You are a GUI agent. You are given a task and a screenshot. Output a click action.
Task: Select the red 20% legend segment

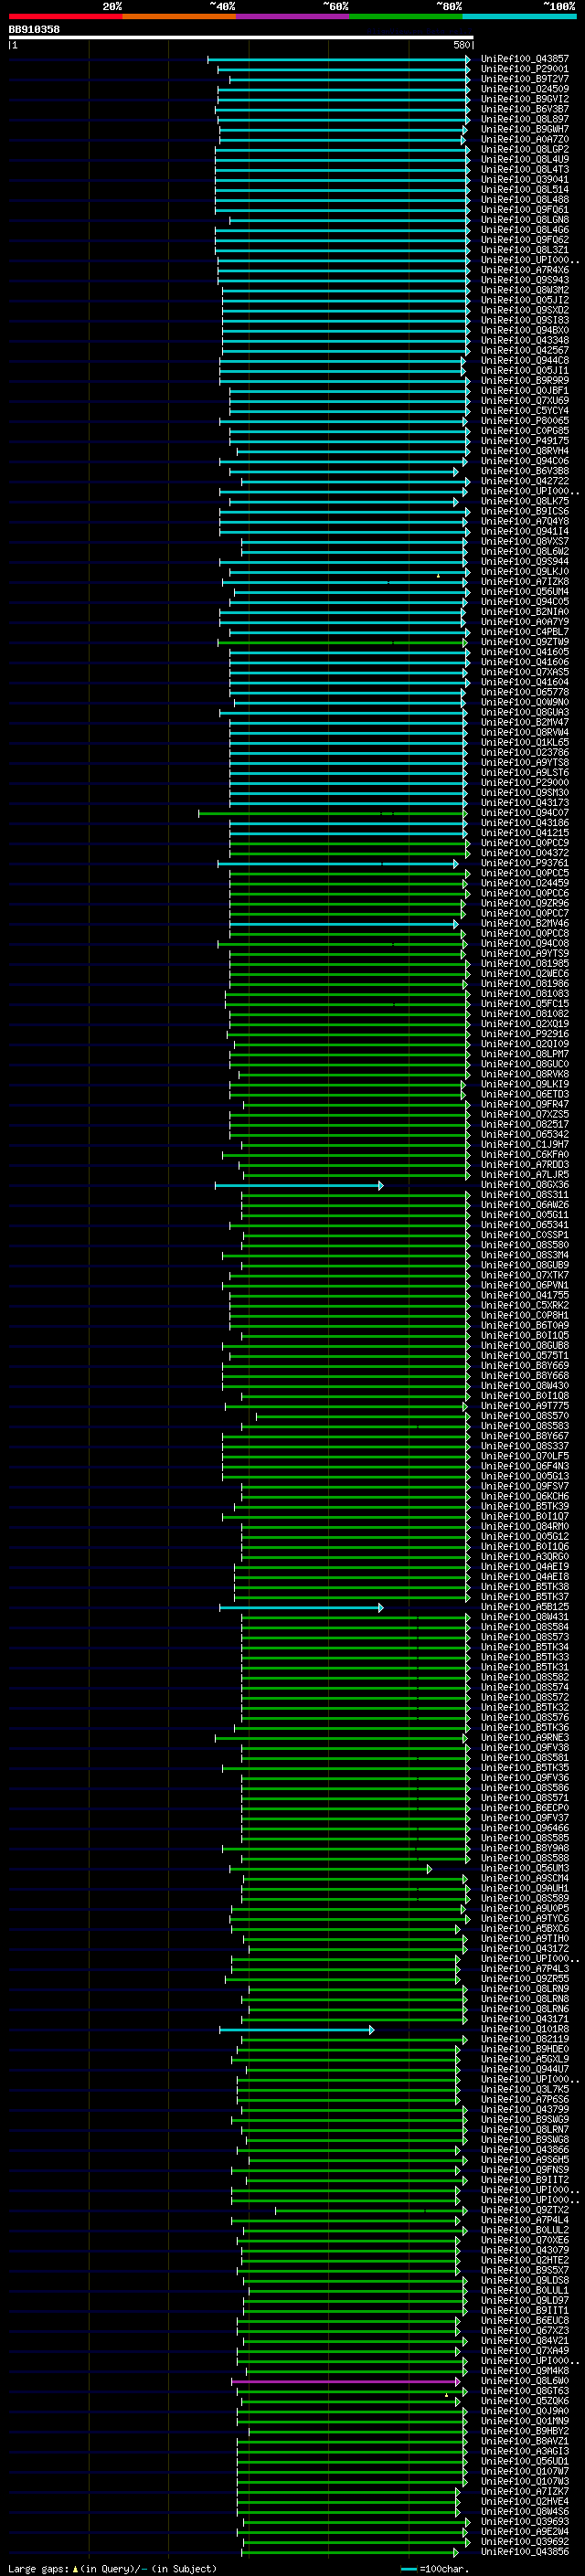[x=65, y=16]
